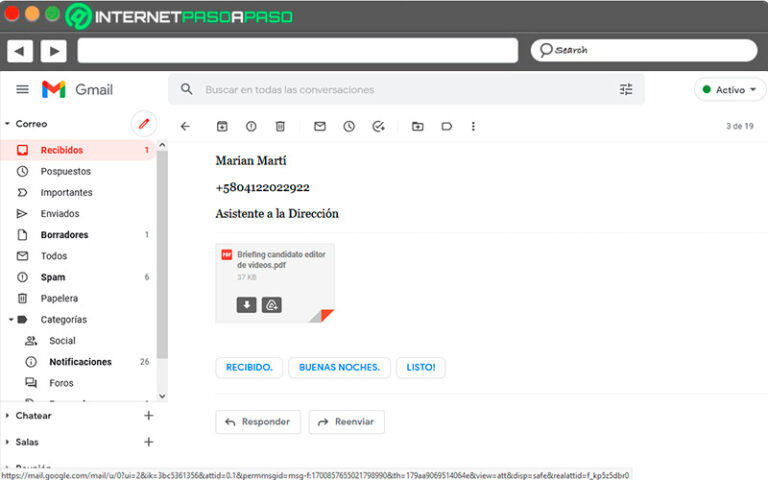
Task: Choose the LISTO! smart reply
Action: tap(421, 367)
